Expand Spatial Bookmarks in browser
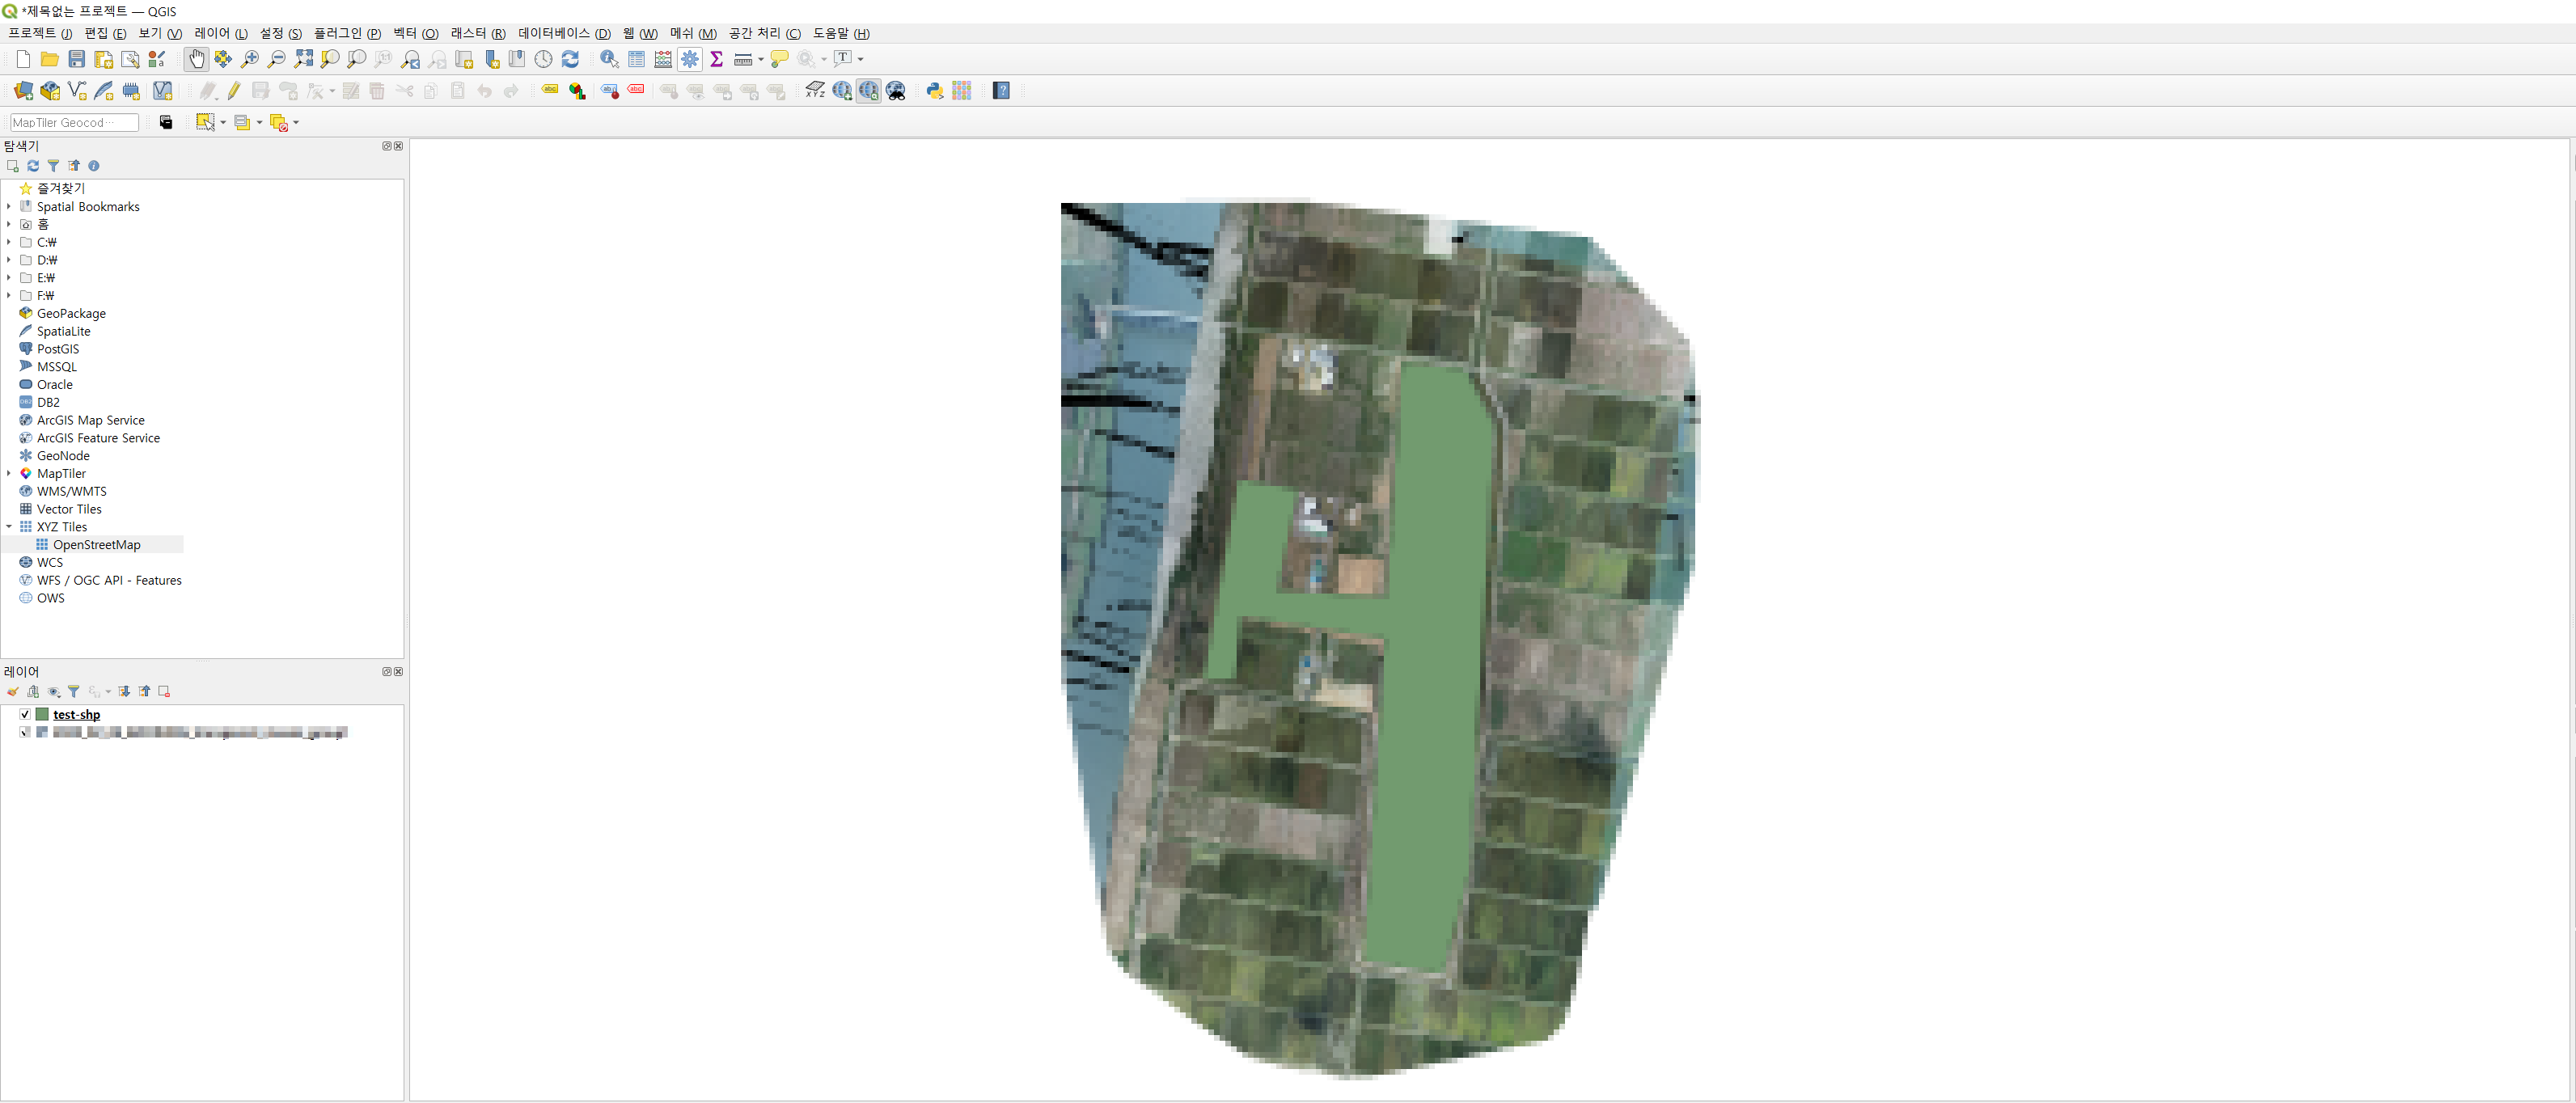Screen dimensions: 2576x1103 pos(9,206)
